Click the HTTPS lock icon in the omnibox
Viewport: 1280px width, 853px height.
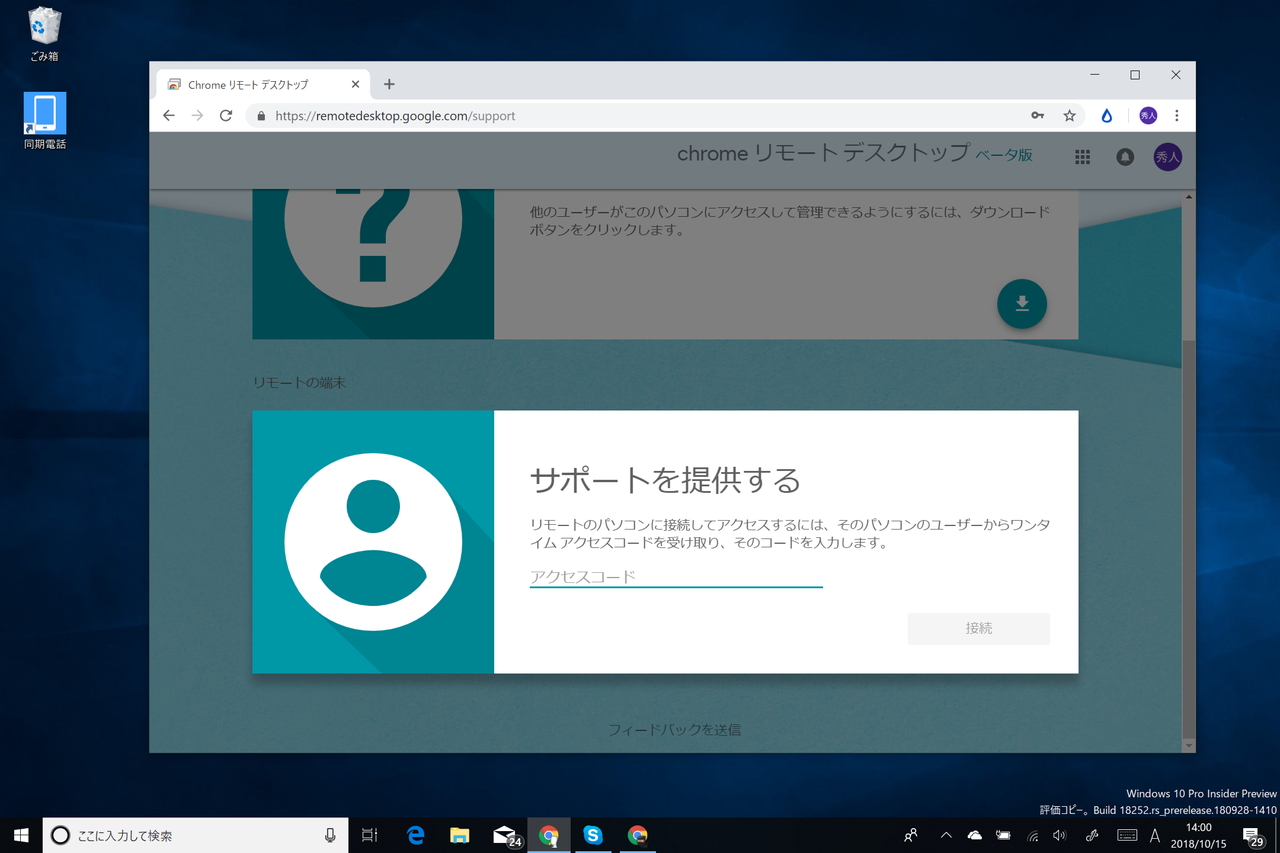click(260, 115)
